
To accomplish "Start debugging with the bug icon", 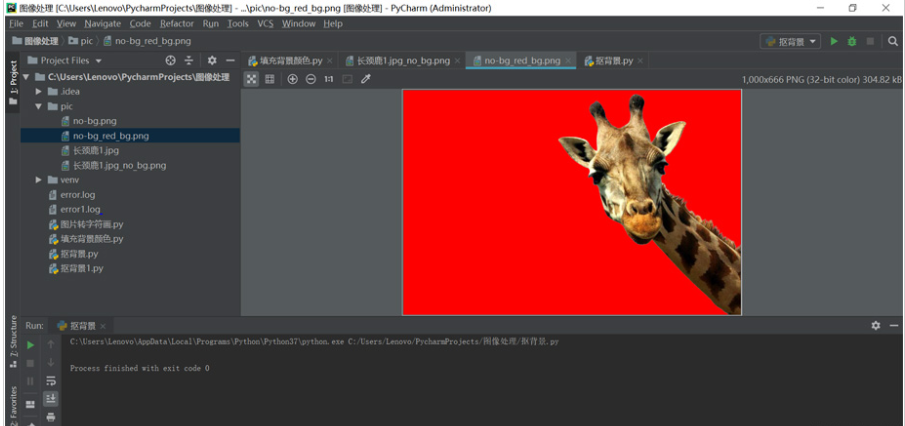I will (852, 41).
